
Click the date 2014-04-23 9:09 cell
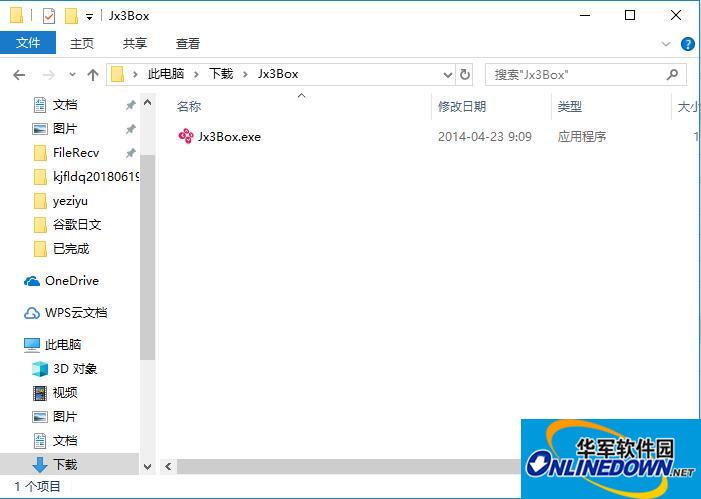coord(485,136)
